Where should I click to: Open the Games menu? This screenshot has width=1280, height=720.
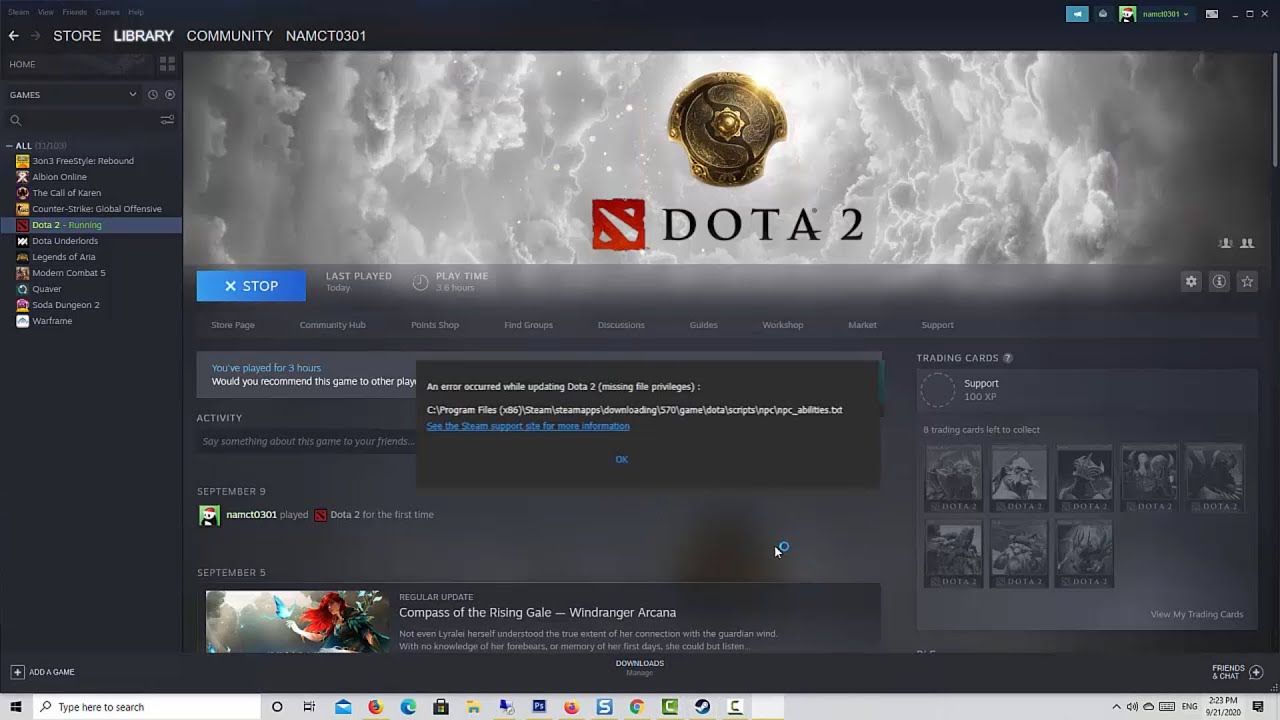[x=108, y=12]
